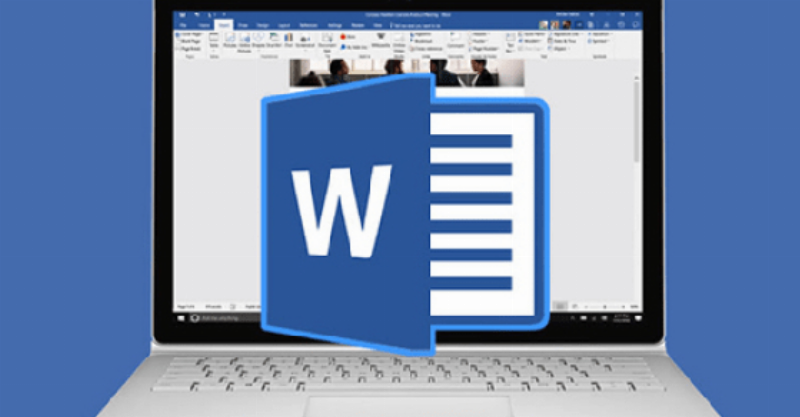The width and height of the screenshot is (800, 417).
Task: Click the Cross-reference button
Action: (x=427, y=49)
